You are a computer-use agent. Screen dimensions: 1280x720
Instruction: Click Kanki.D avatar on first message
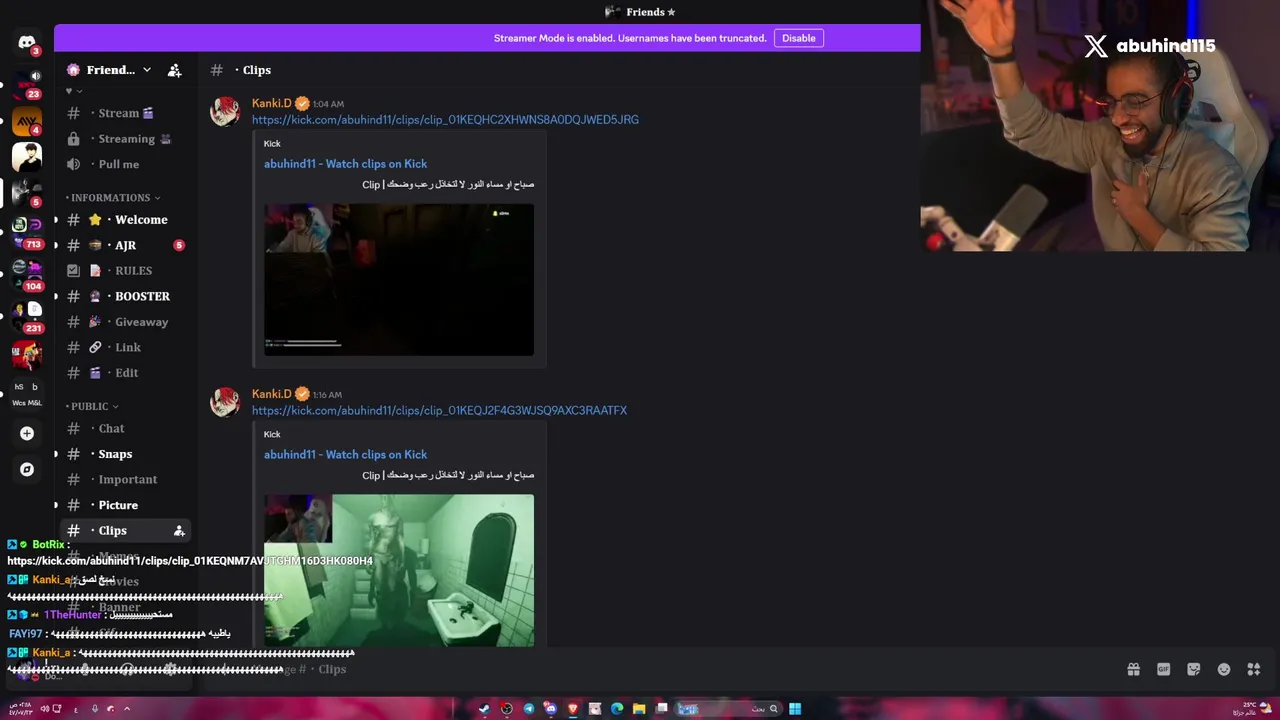click(225, 111)
